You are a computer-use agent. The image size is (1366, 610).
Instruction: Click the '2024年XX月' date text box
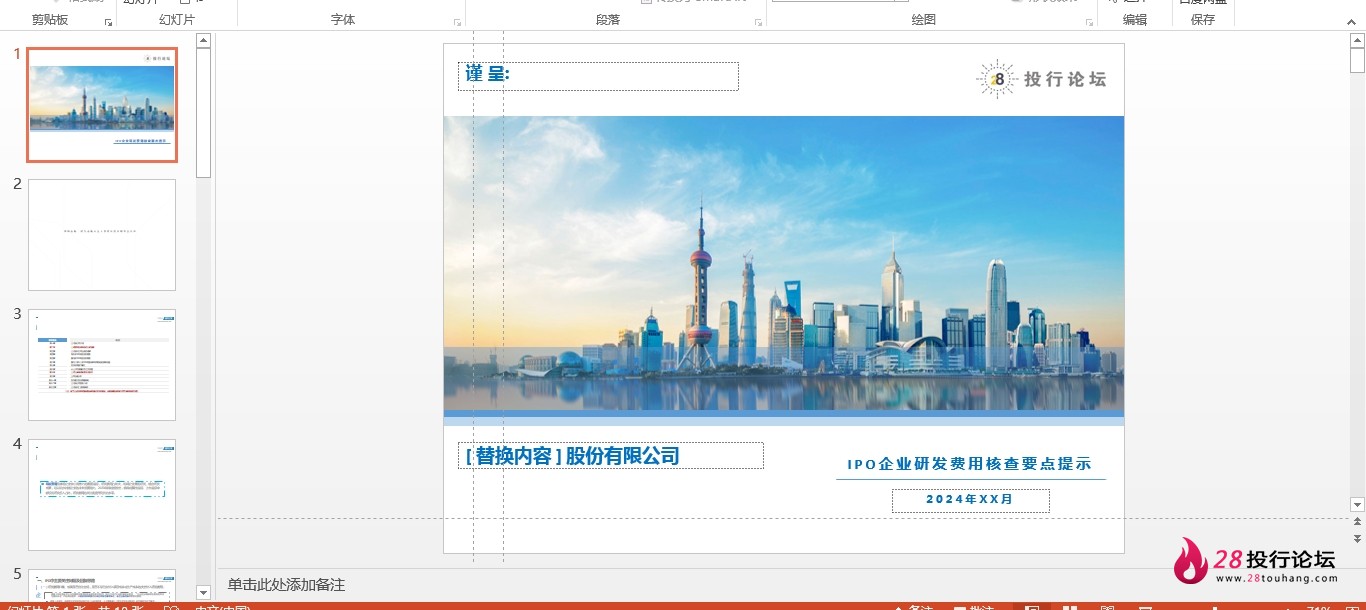[x=970, y=500]
